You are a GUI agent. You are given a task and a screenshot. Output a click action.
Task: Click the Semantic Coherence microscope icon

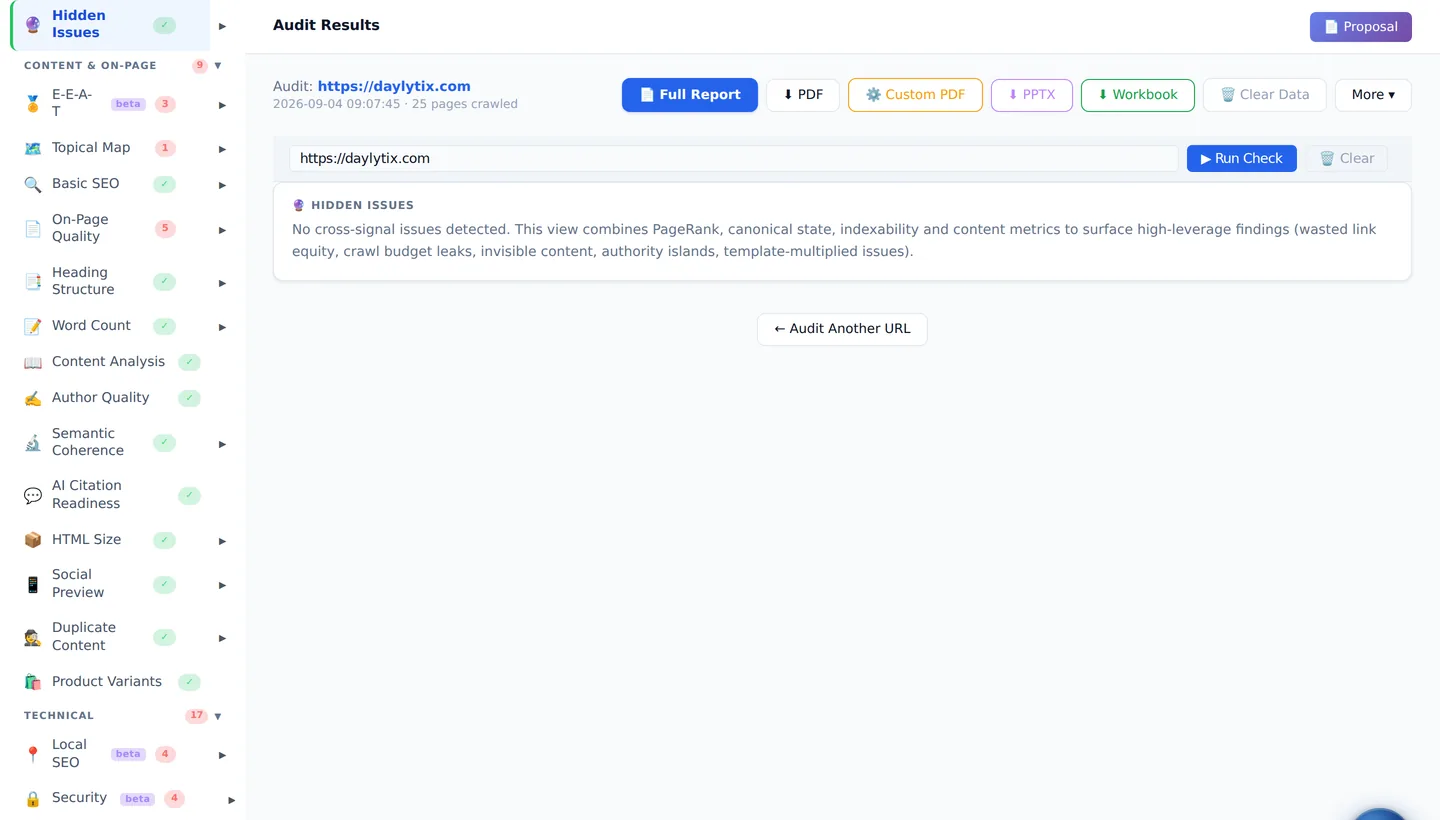tap(33, 443)
